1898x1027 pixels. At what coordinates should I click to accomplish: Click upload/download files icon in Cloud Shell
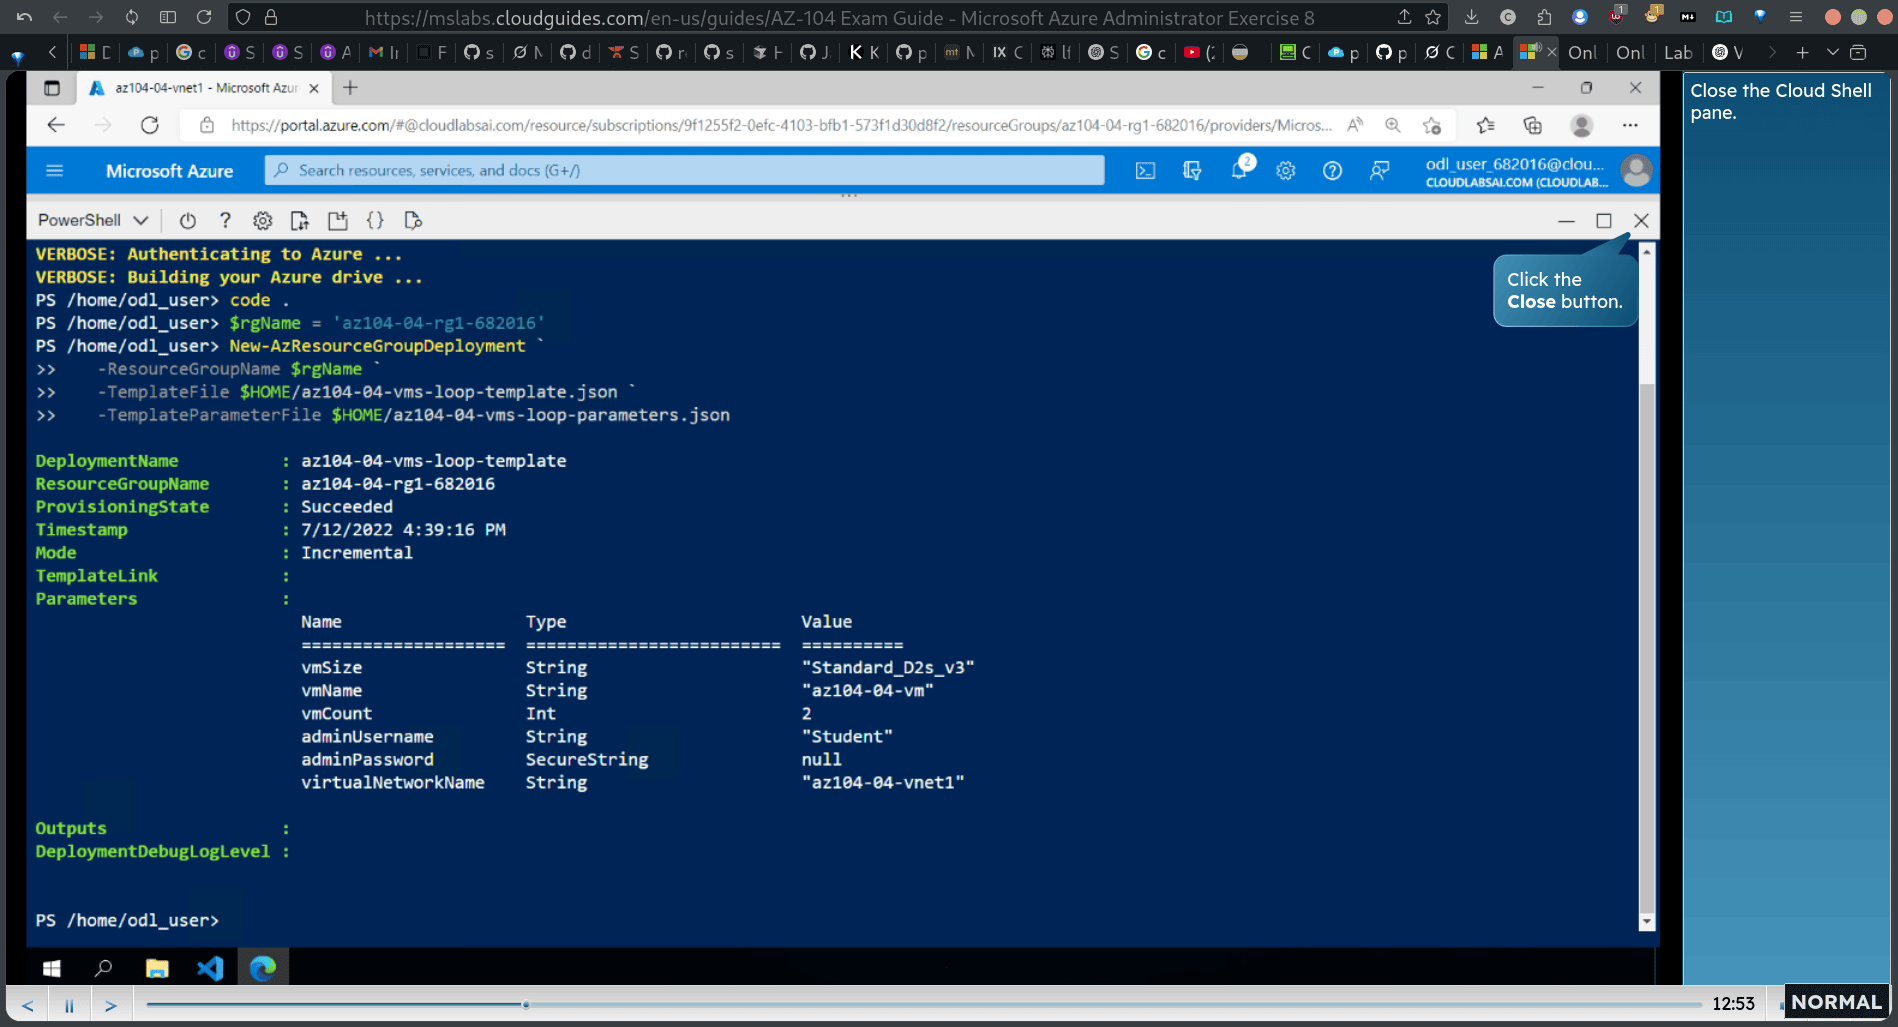point(299,221)
